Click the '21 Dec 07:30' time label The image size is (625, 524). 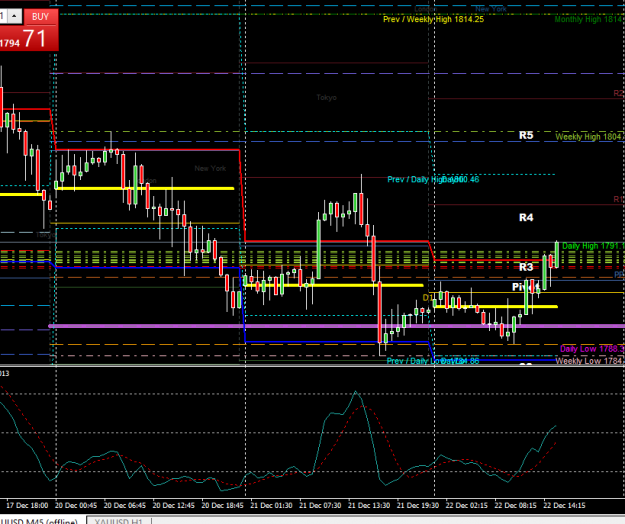pos(320,506)
